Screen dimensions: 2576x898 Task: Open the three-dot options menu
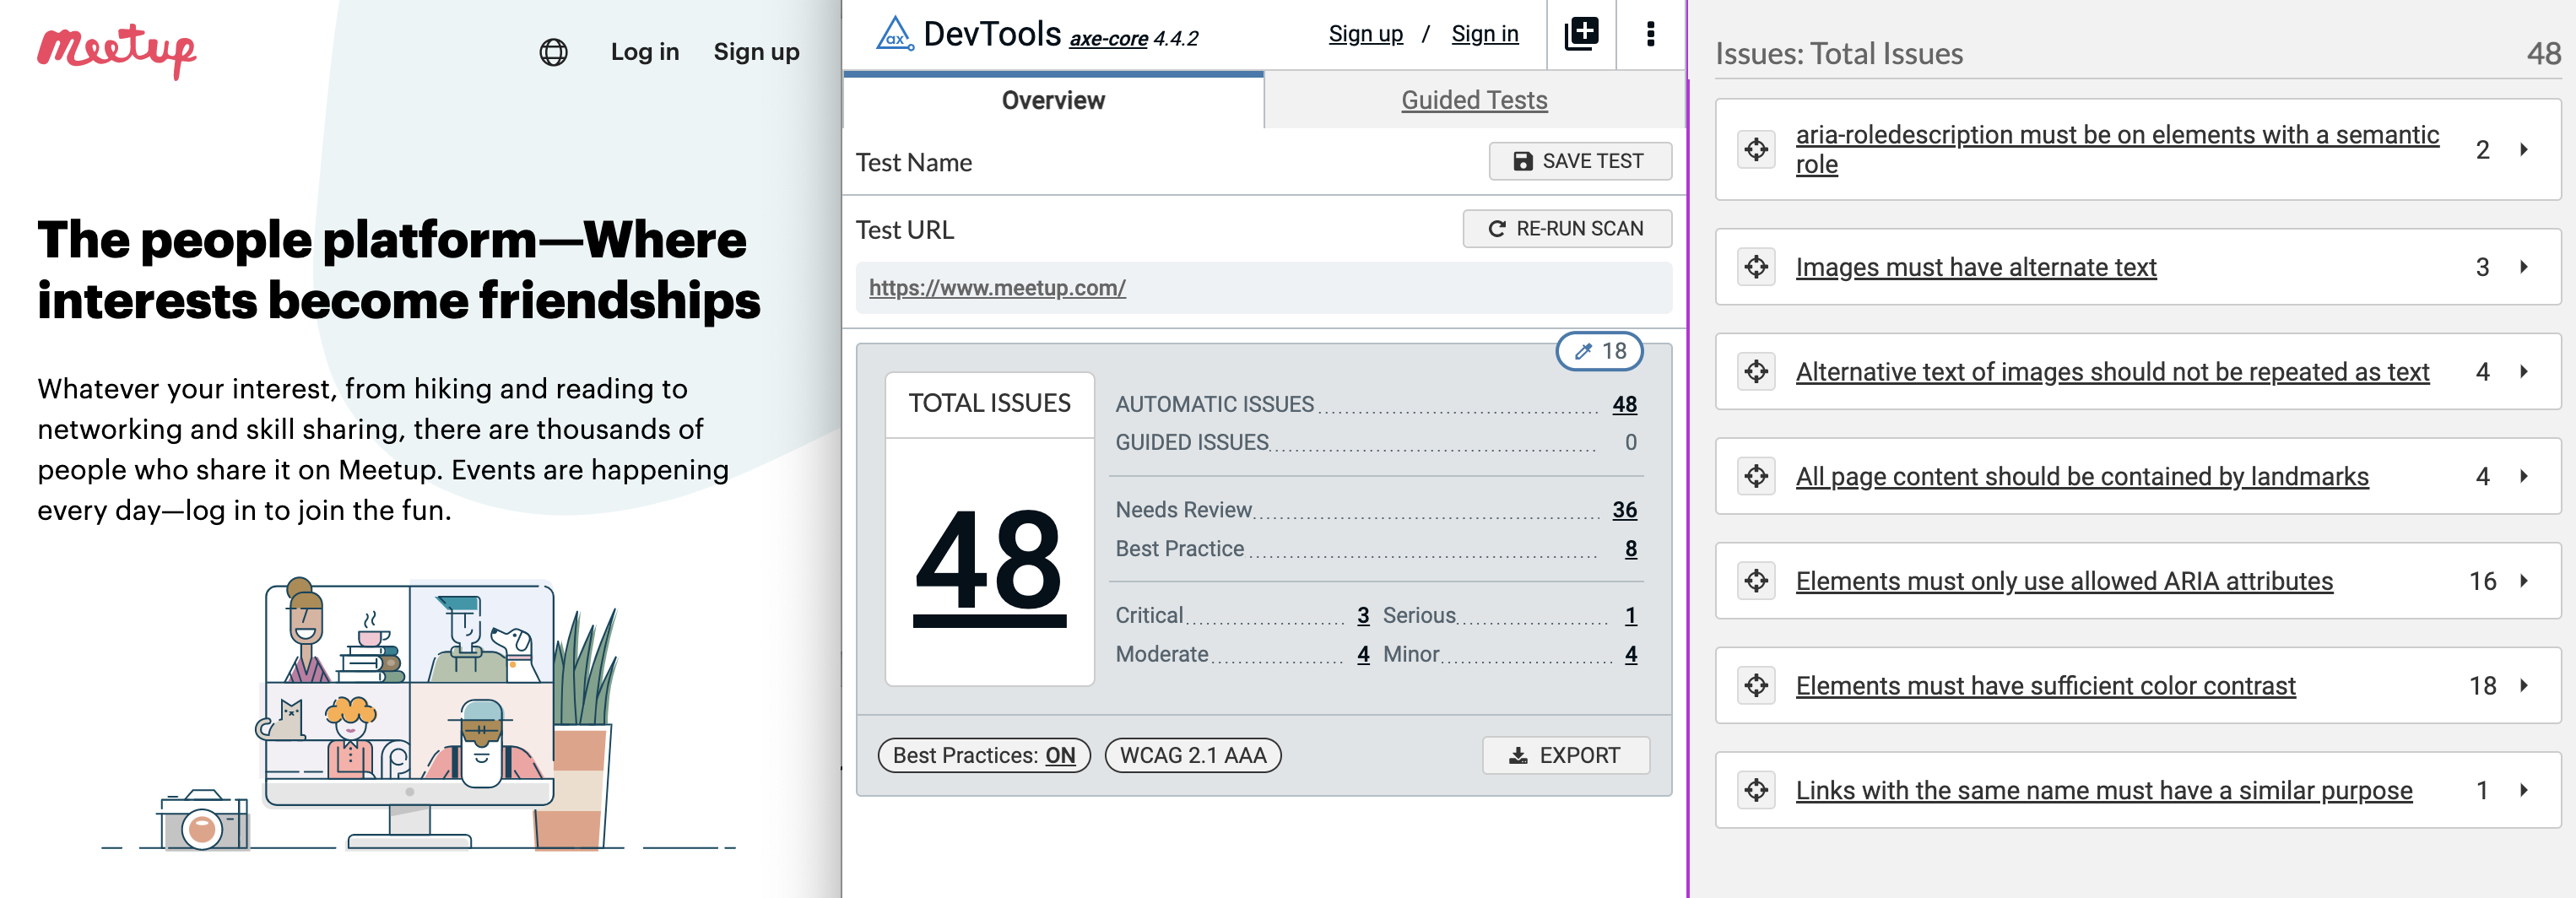pyautogui.click(x=1650, y=34)
